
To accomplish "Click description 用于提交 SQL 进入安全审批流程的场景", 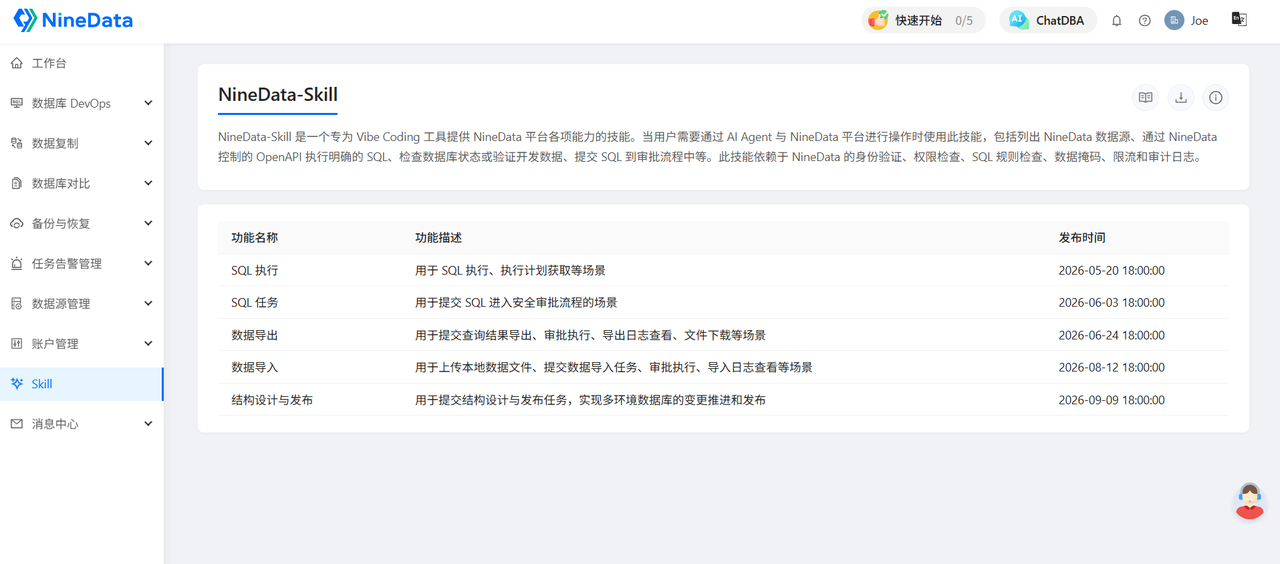I will pyautogui.click(x=516, y=302).
